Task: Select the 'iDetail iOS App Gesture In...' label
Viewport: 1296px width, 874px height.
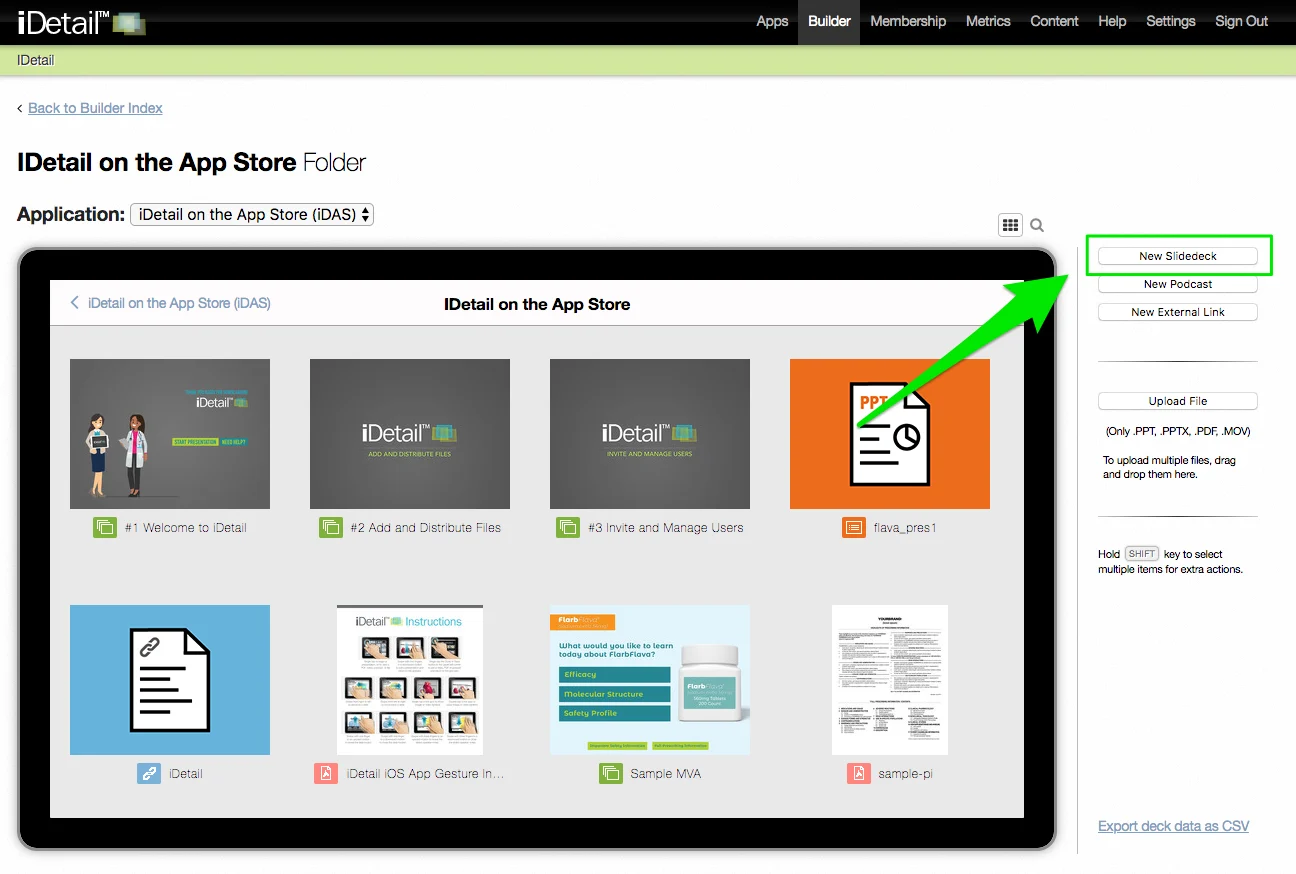Action: (426, 773)
